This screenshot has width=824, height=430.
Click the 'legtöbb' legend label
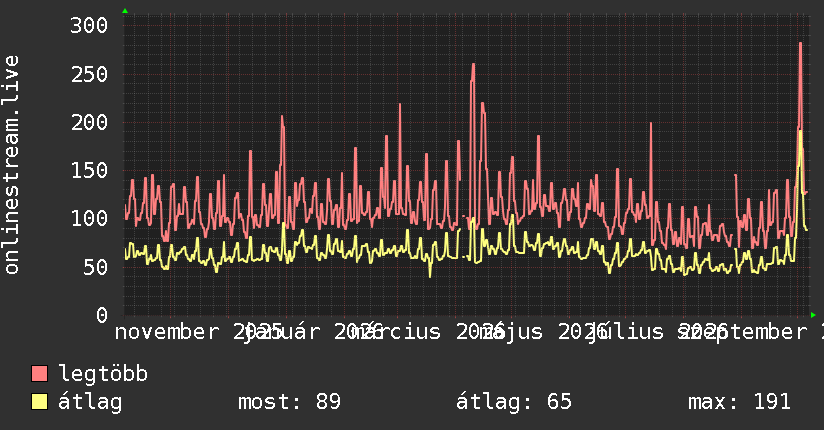pyautogui.click(x=103, y=374)
